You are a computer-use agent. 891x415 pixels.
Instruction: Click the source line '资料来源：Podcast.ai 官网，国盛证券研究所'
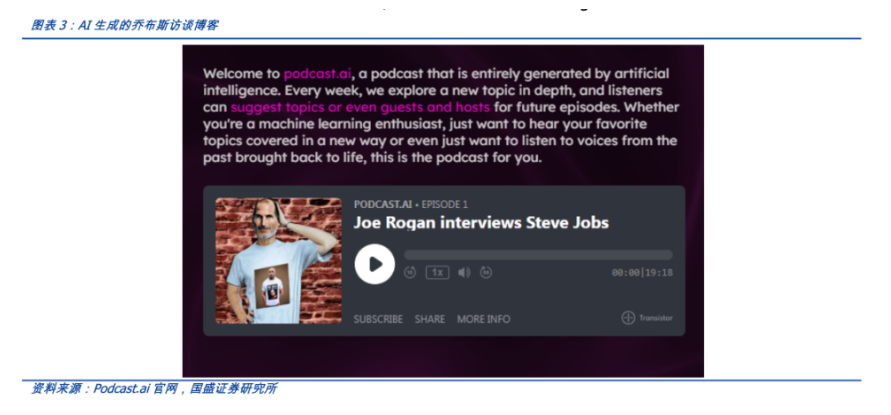[154, 389]
